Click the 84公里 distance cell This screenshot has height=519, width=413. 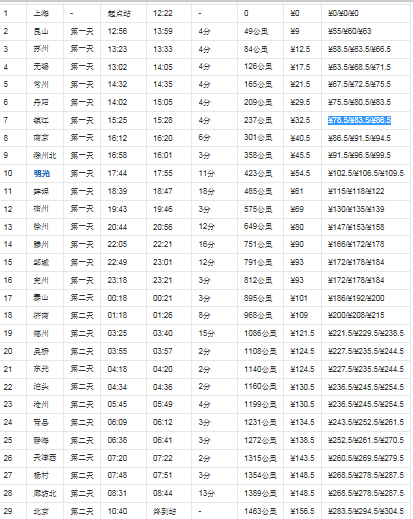click(x=256, y=49)
